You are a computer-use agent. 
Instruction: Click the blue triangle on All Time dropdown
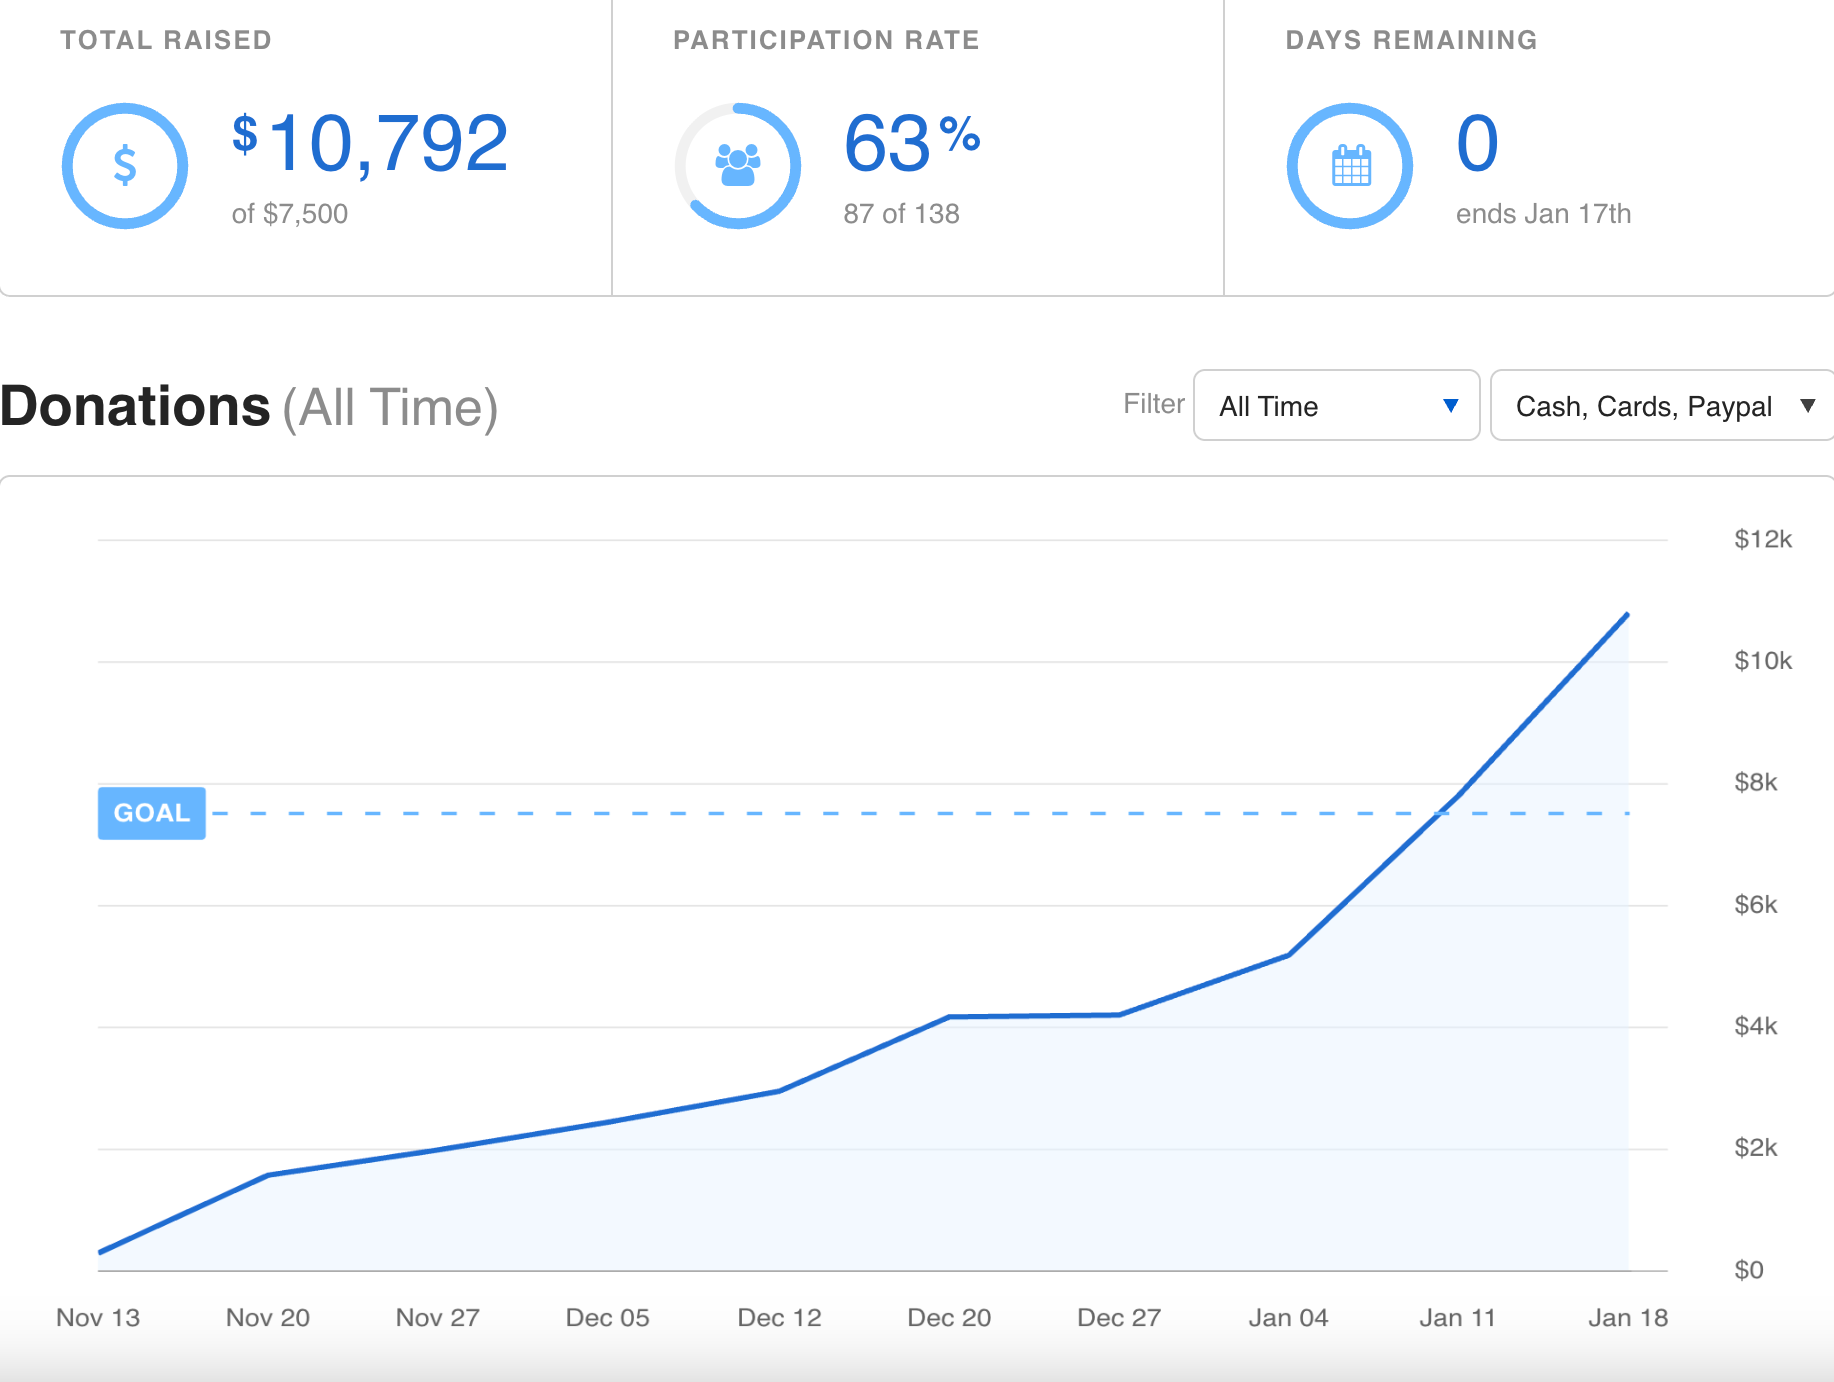click(1449, 406)
